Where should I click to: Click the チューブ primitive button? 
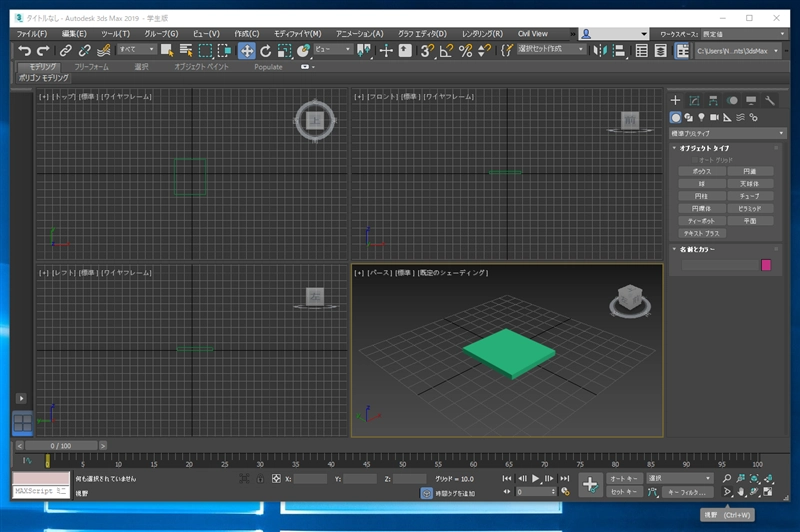750,196
